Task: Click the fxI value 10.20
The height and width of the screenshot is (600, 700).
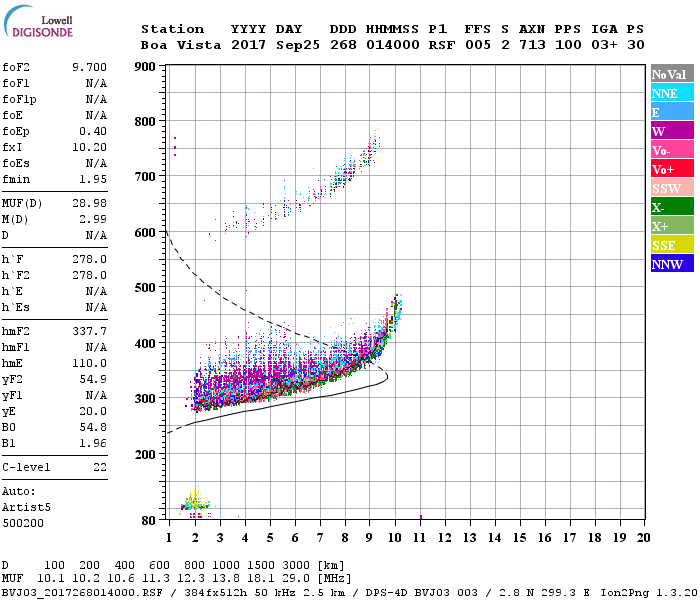Action: pos(89,147)
